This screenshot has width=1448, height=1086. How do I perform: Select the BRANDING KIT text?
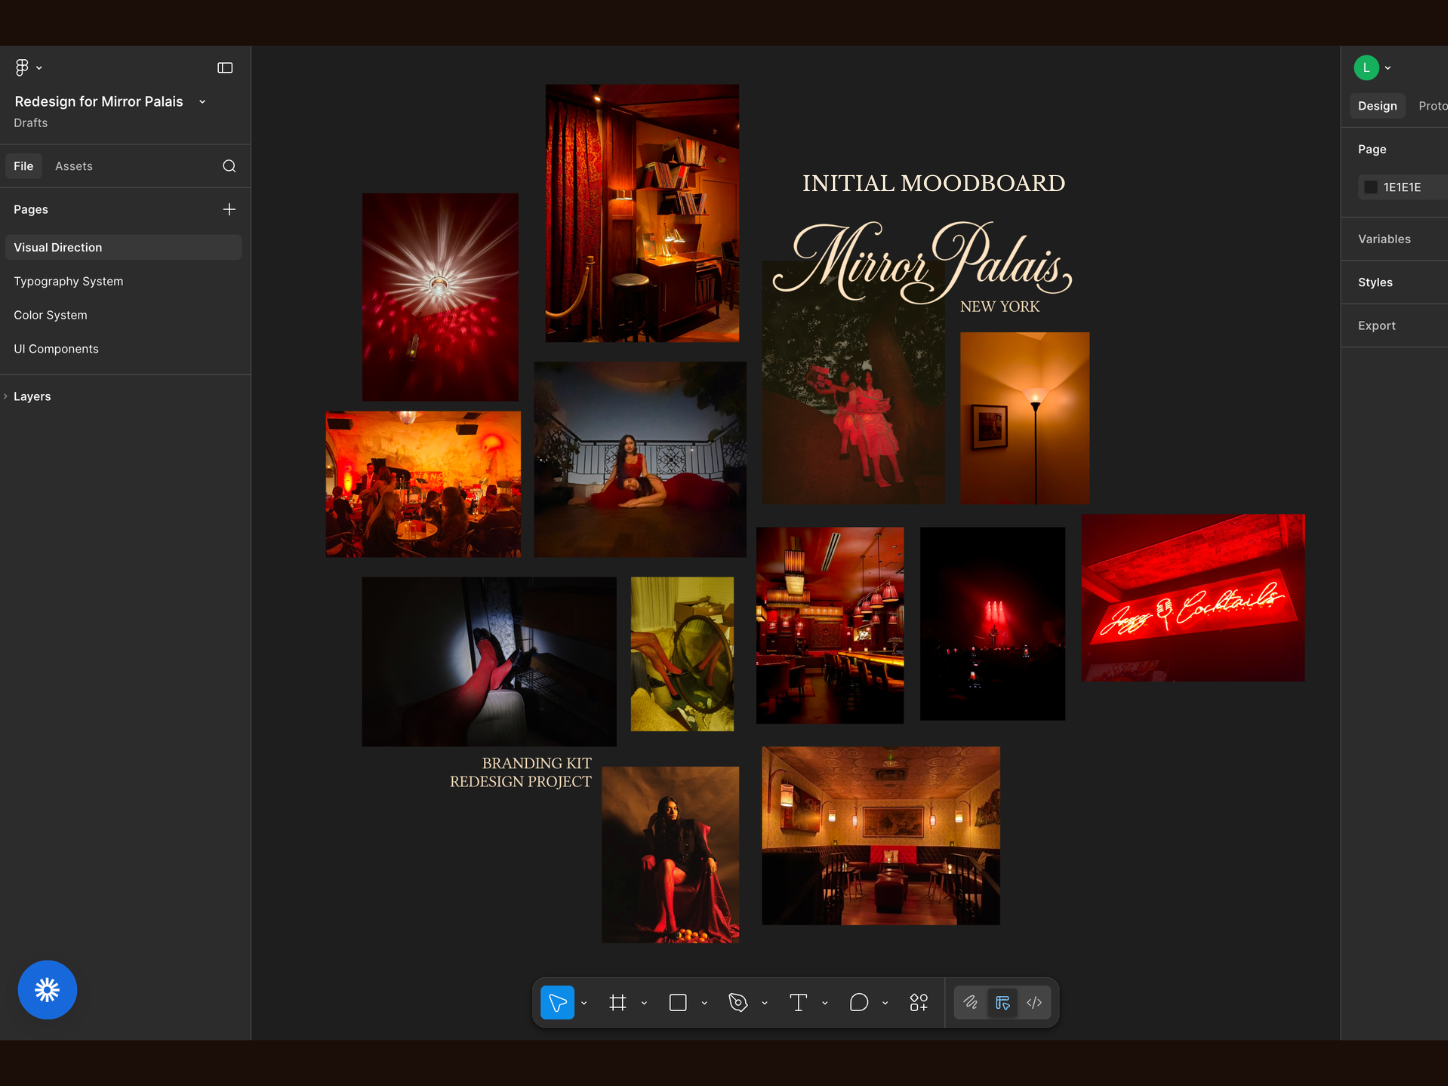[x=537, y=763]
